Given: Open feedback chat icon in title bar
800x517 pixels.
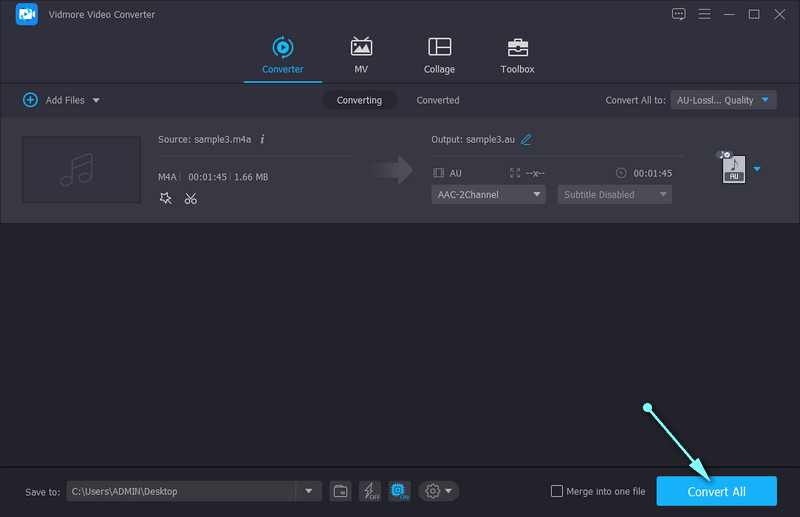Looking at the screenshot, I should (679, 14).
